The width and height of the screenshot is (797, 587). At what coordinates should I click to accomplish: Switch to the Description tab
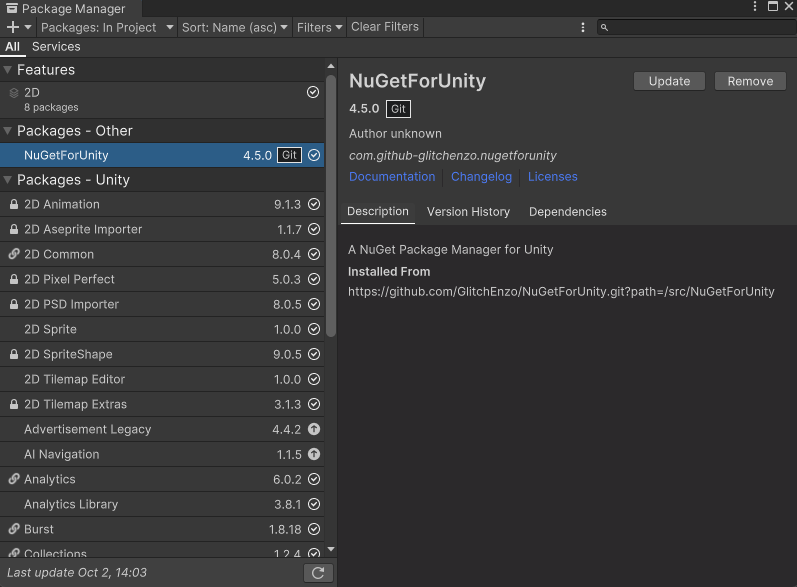click(378, 211)
